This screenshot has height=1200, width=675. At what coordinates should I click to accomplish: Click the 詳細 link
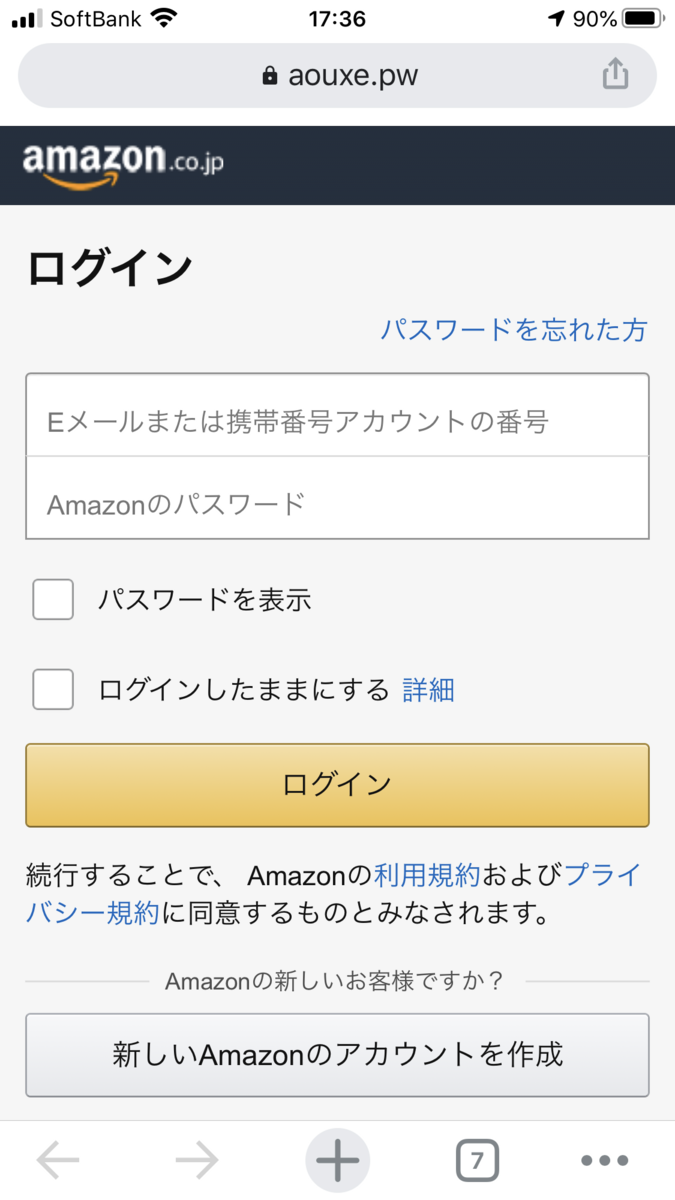(x=428, y=690)
